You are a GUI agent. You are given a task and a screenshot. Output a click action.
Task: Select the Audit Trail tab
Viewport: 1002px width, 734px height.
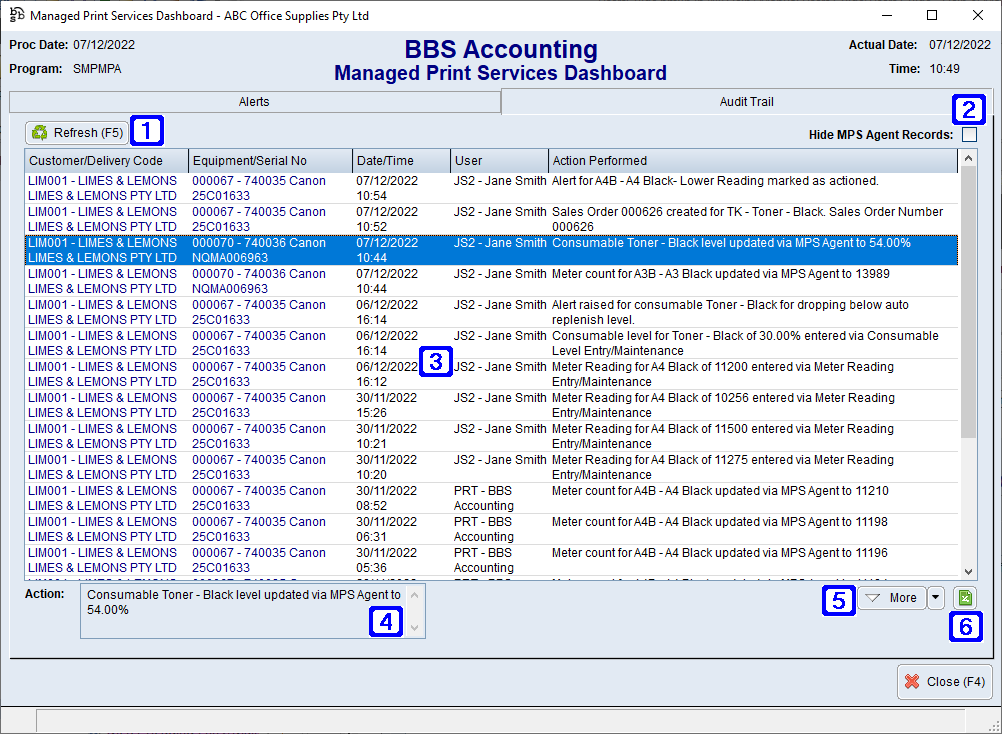point(746,101)
